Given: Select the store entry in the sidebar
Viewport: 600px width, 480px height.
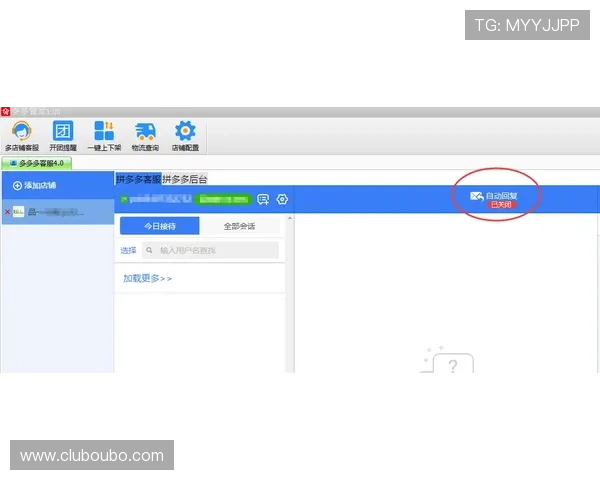Looking at the screenshot, I should pyautogui.click(x=58, y=212).
